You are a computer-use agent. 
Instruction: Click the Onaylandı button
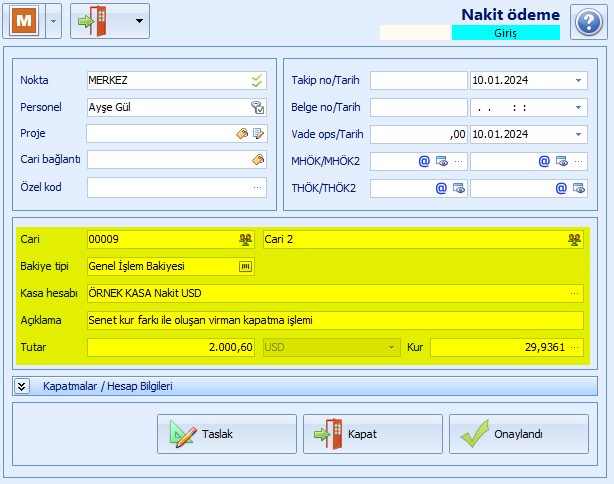tap(518, 434)
